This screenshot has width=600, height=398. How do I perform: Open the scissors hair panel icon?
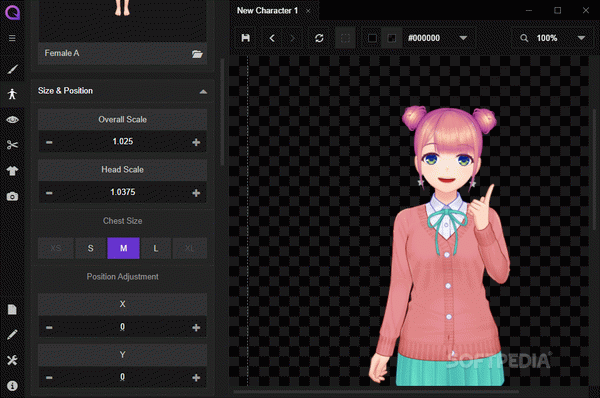tap(12, 145)
